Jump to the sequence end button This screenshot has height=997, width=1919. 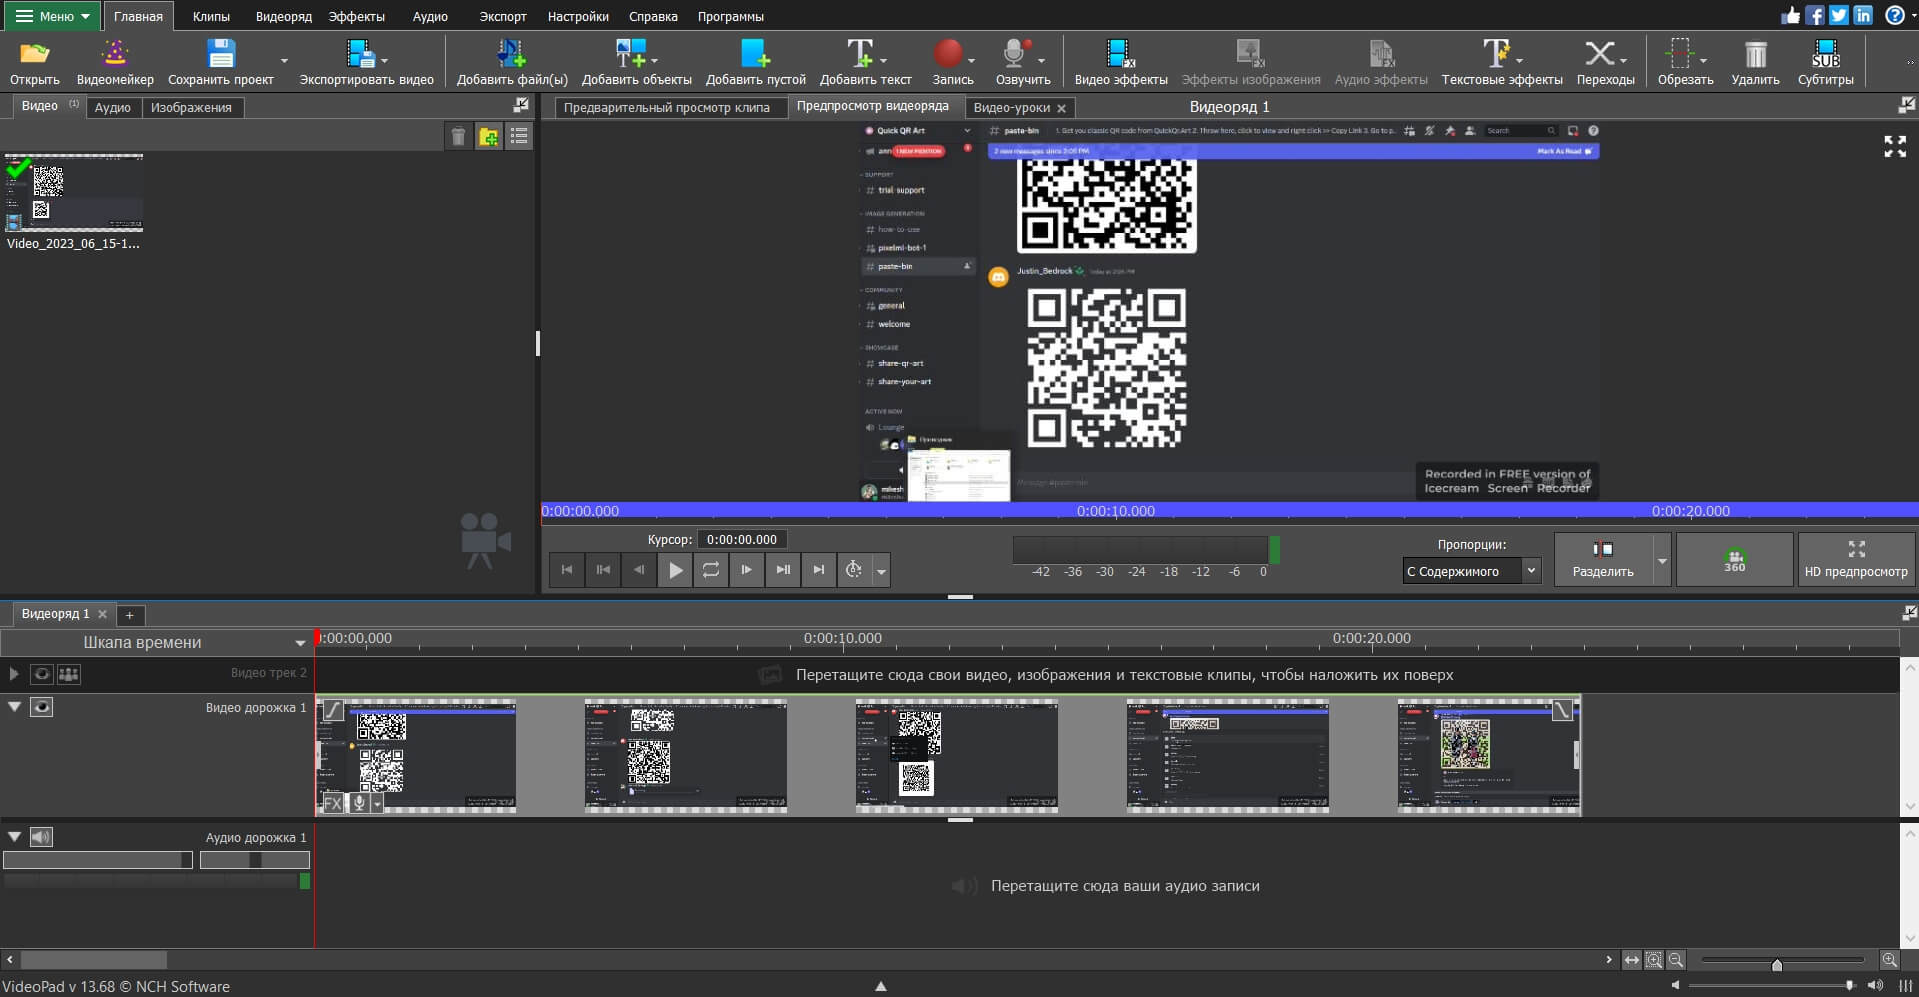click(x=819, y=570)
